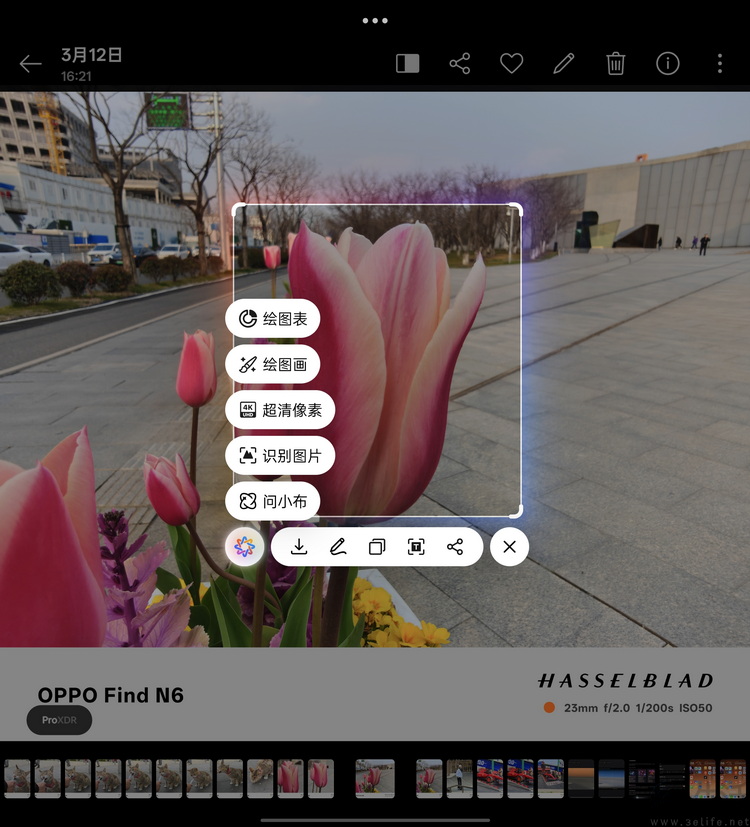
Task: Choose 识别图片 recognition option
Action: click(279, 456)
